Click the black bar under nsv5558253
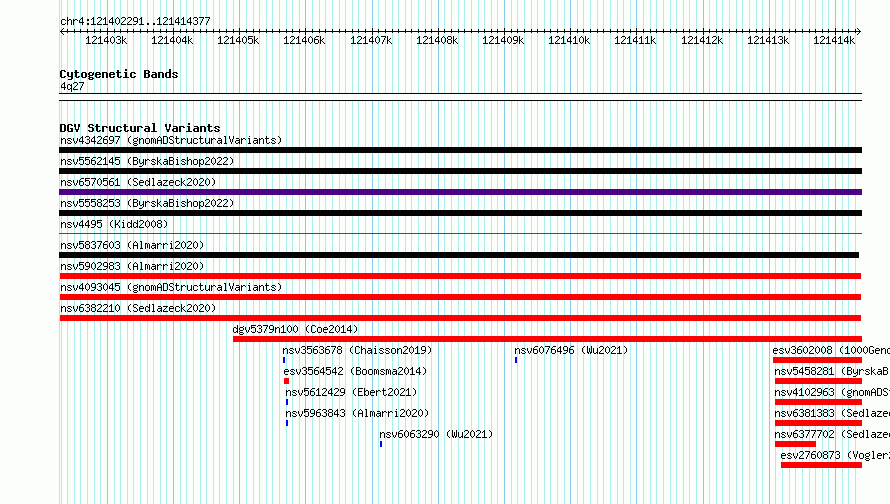 tap(460, 213)
